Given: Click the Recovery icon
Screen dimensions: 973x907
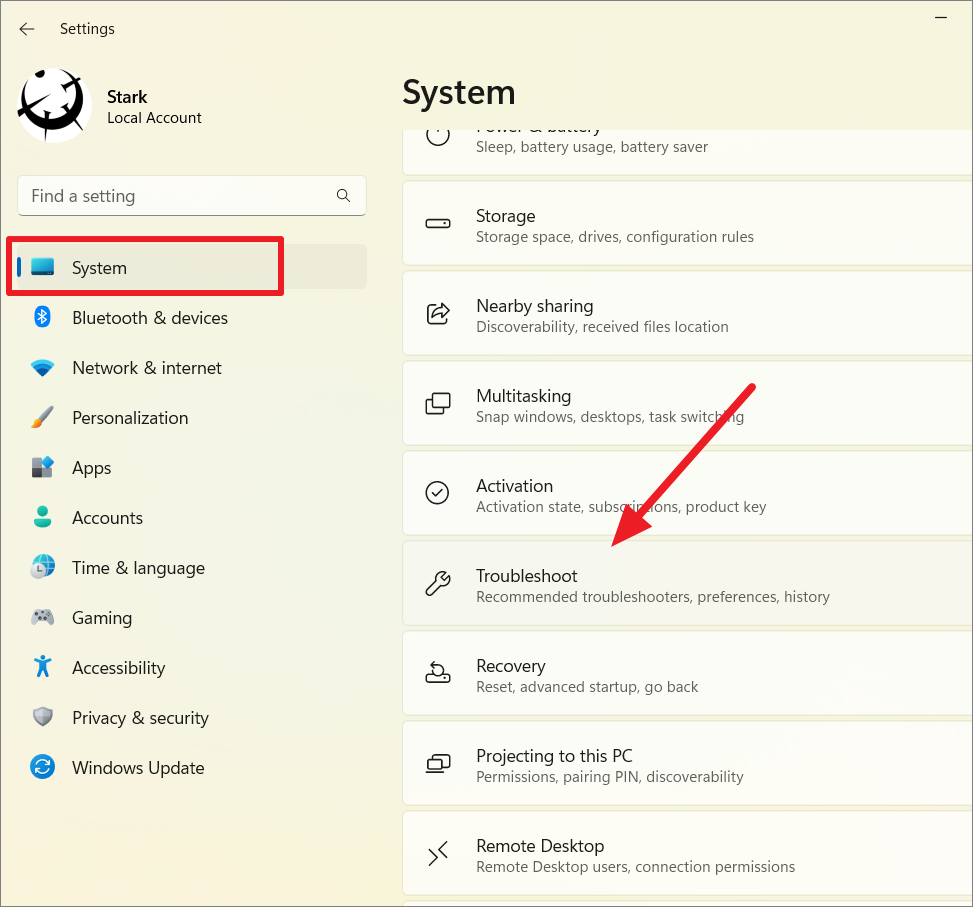Looking at the screenshot, I should (438, 672).
